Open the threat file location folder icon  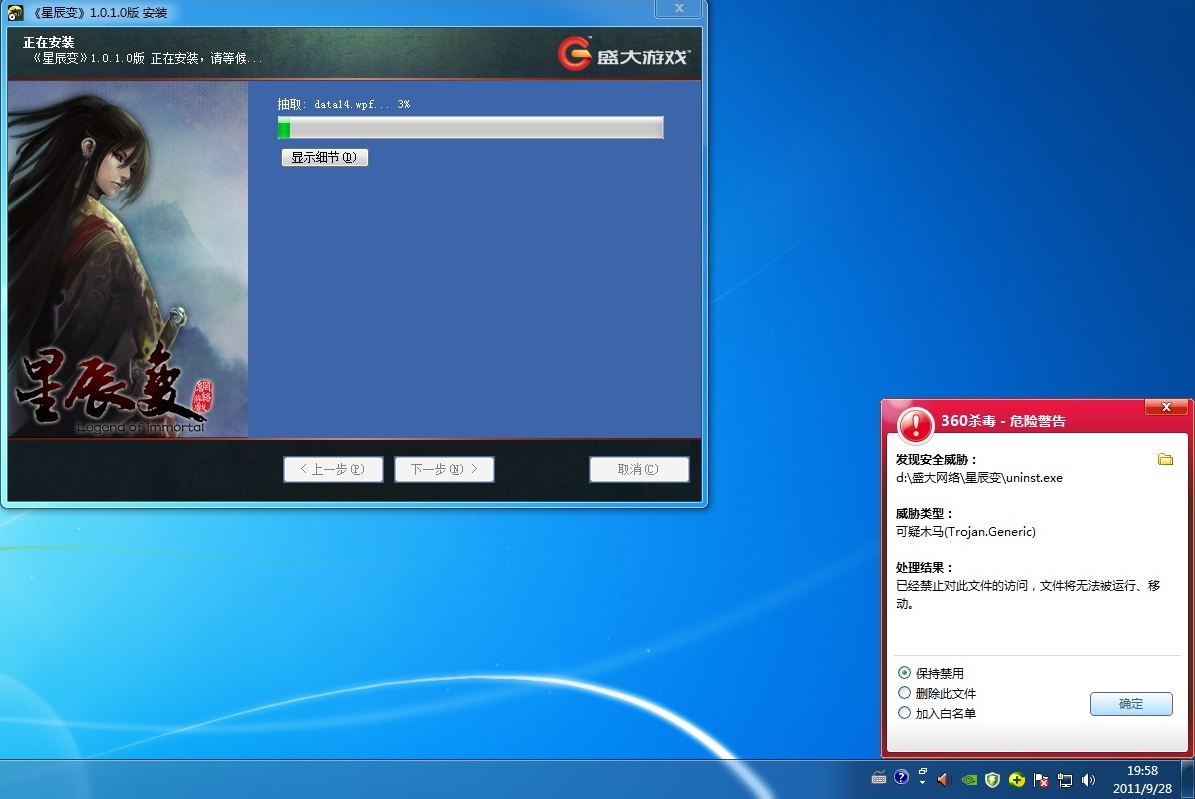pos(1165,459)
